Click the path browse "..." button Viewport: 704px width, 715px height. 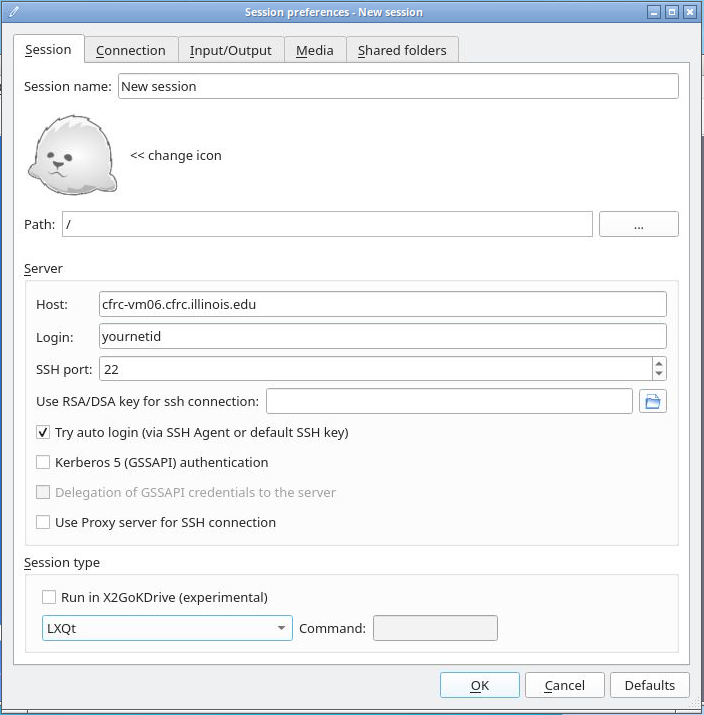tap(639, 224)
